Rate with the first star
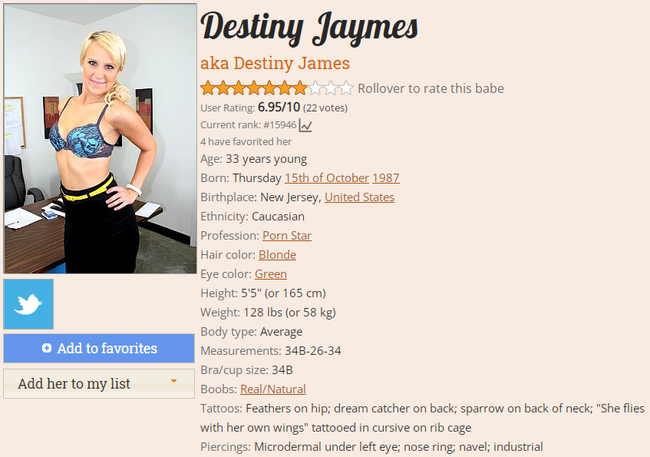 (x=208, y=88)
